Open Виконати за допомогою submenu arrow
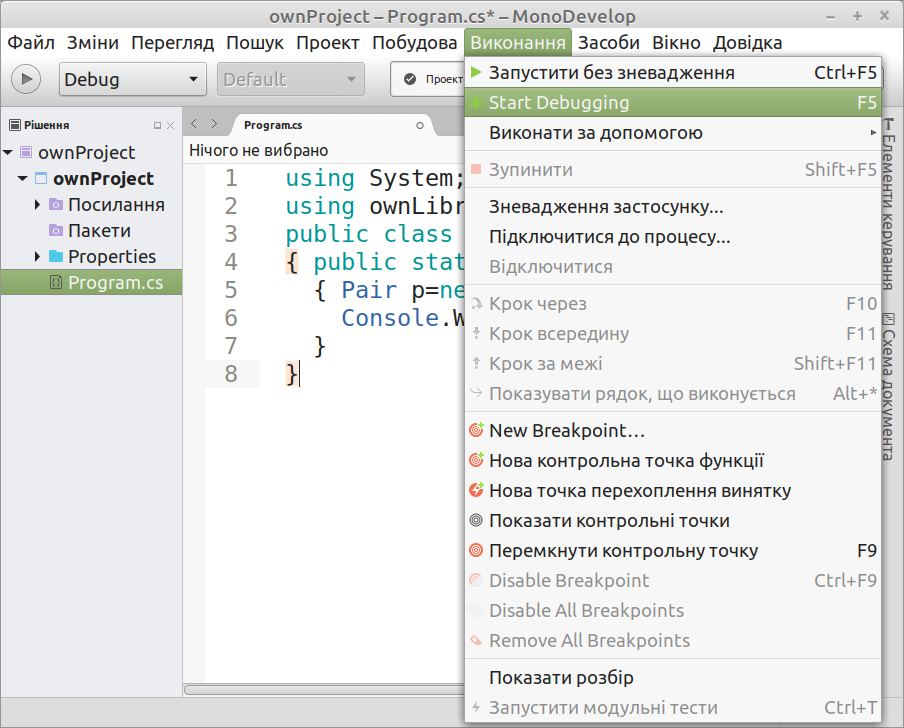This screenshot has height=728, width=904. click(x=873, y=133)
